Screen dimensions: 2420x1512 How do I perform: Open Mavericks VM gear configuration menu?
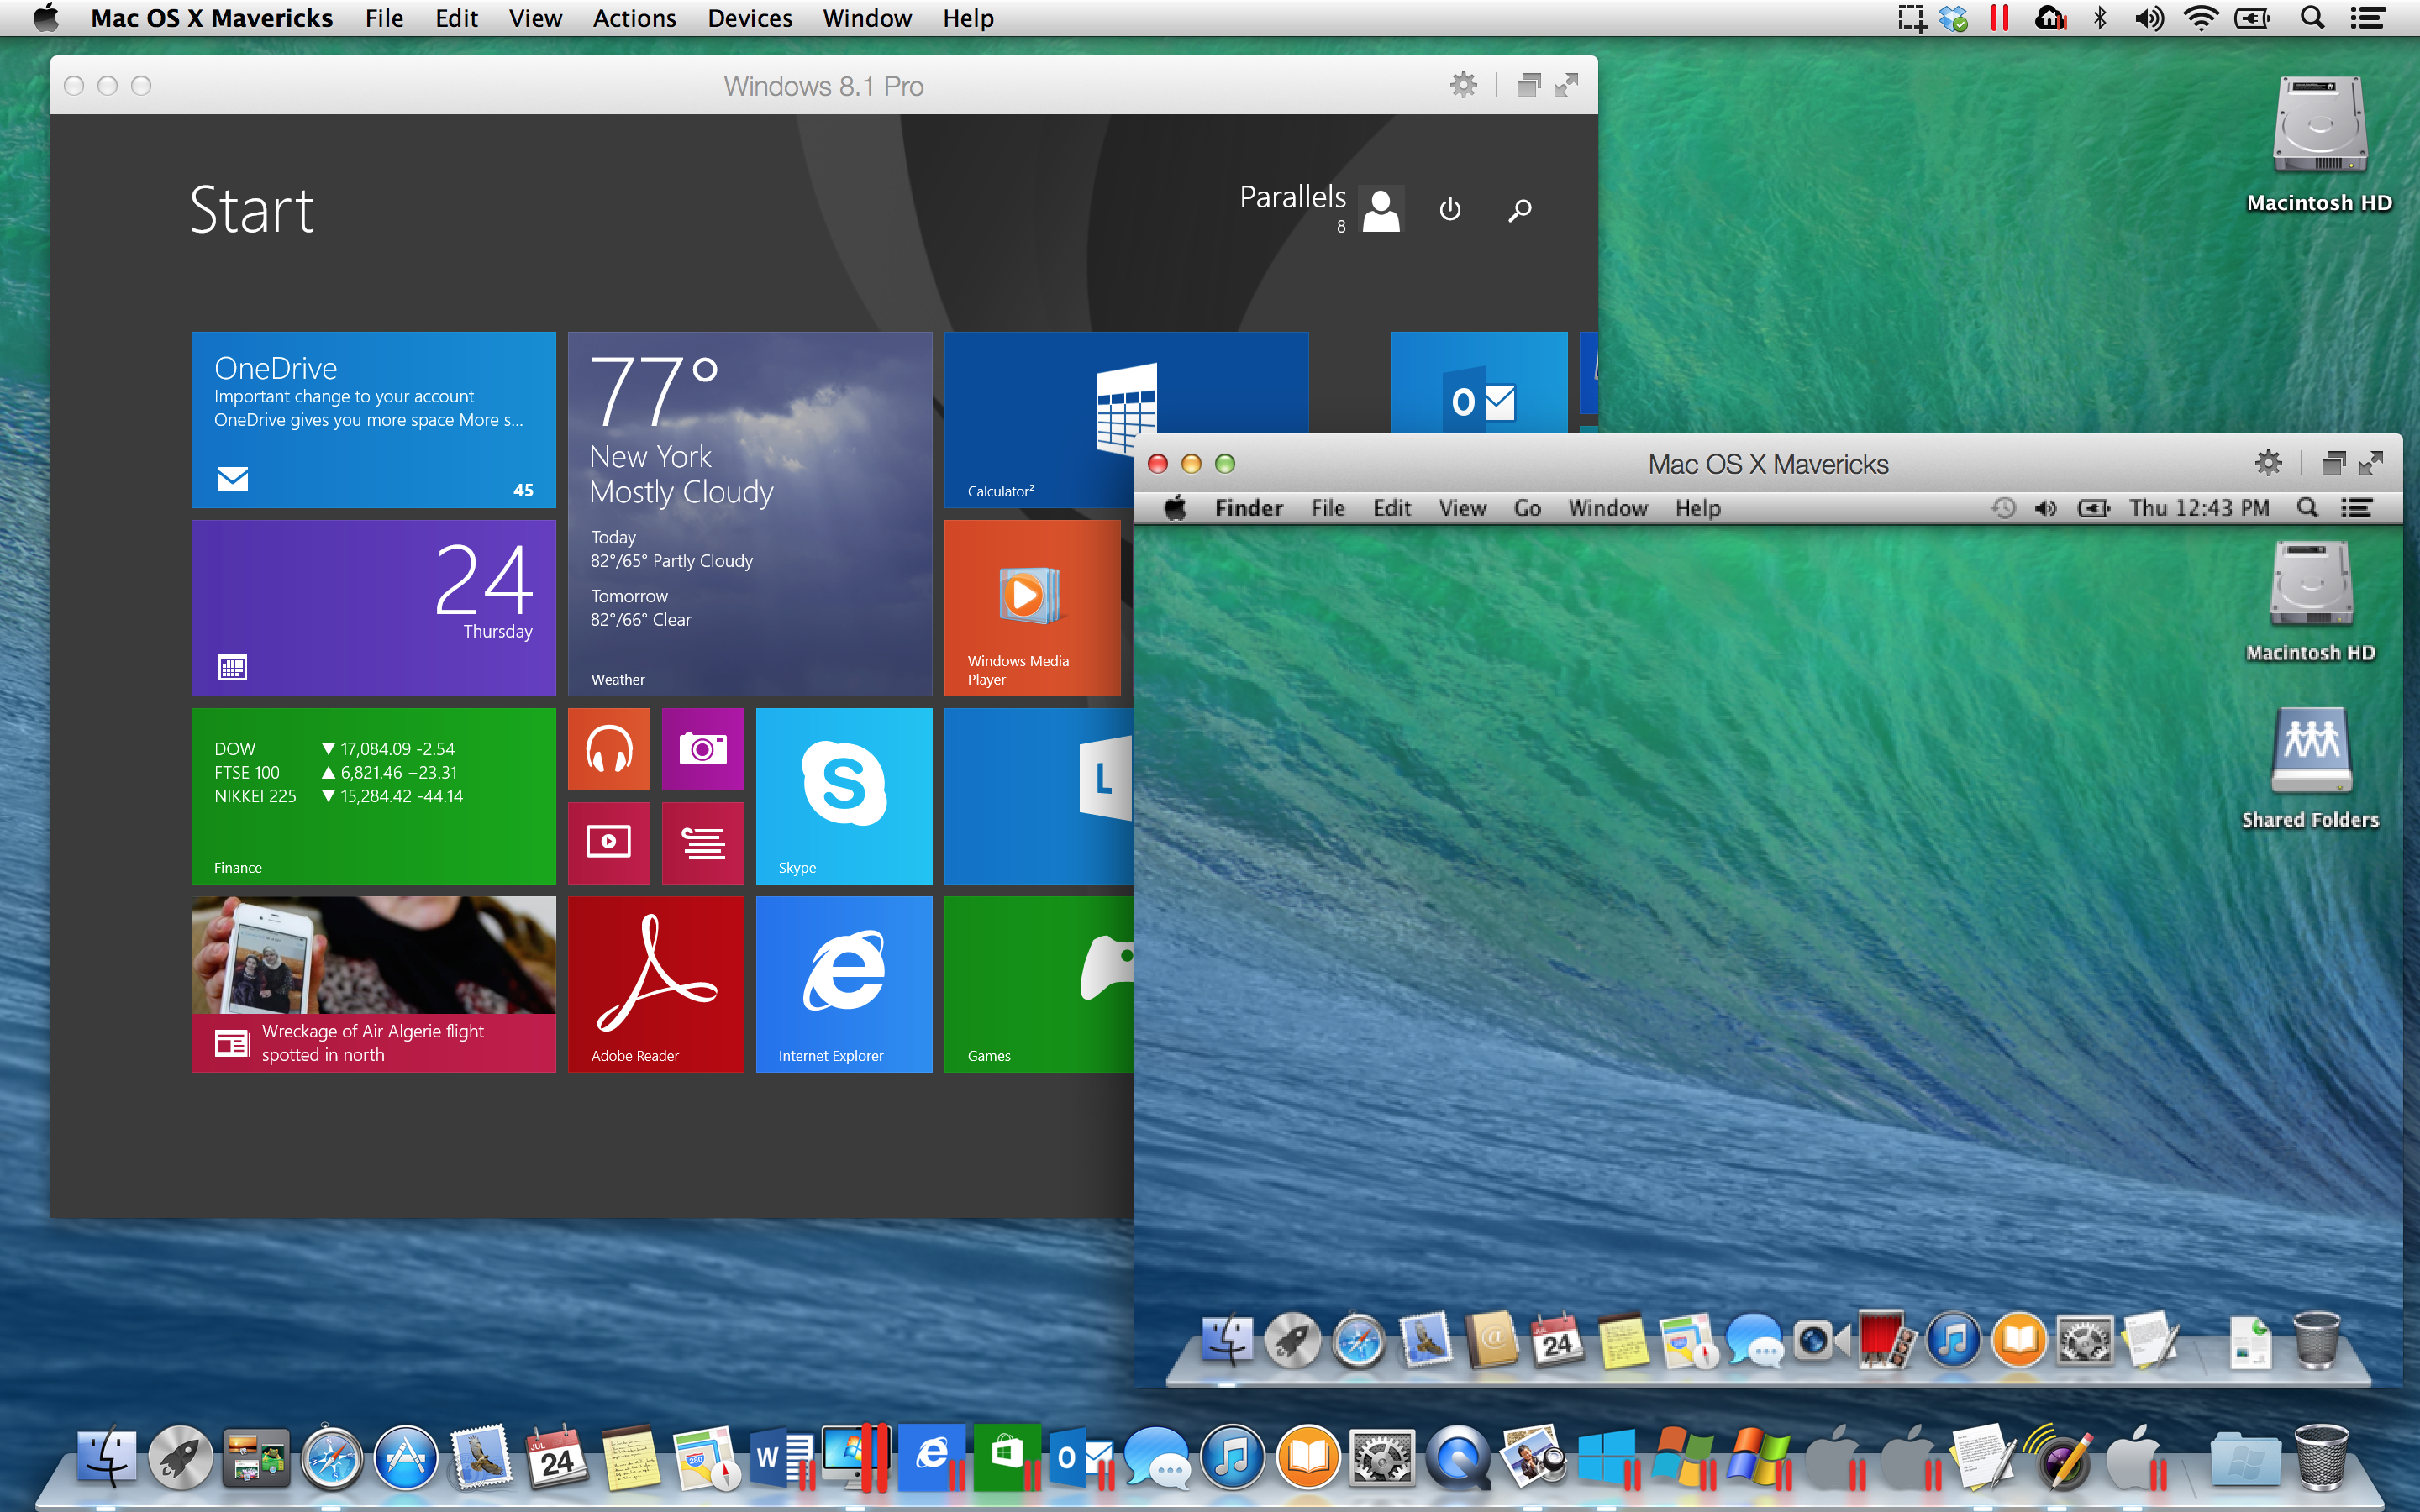pos(2268,463)
